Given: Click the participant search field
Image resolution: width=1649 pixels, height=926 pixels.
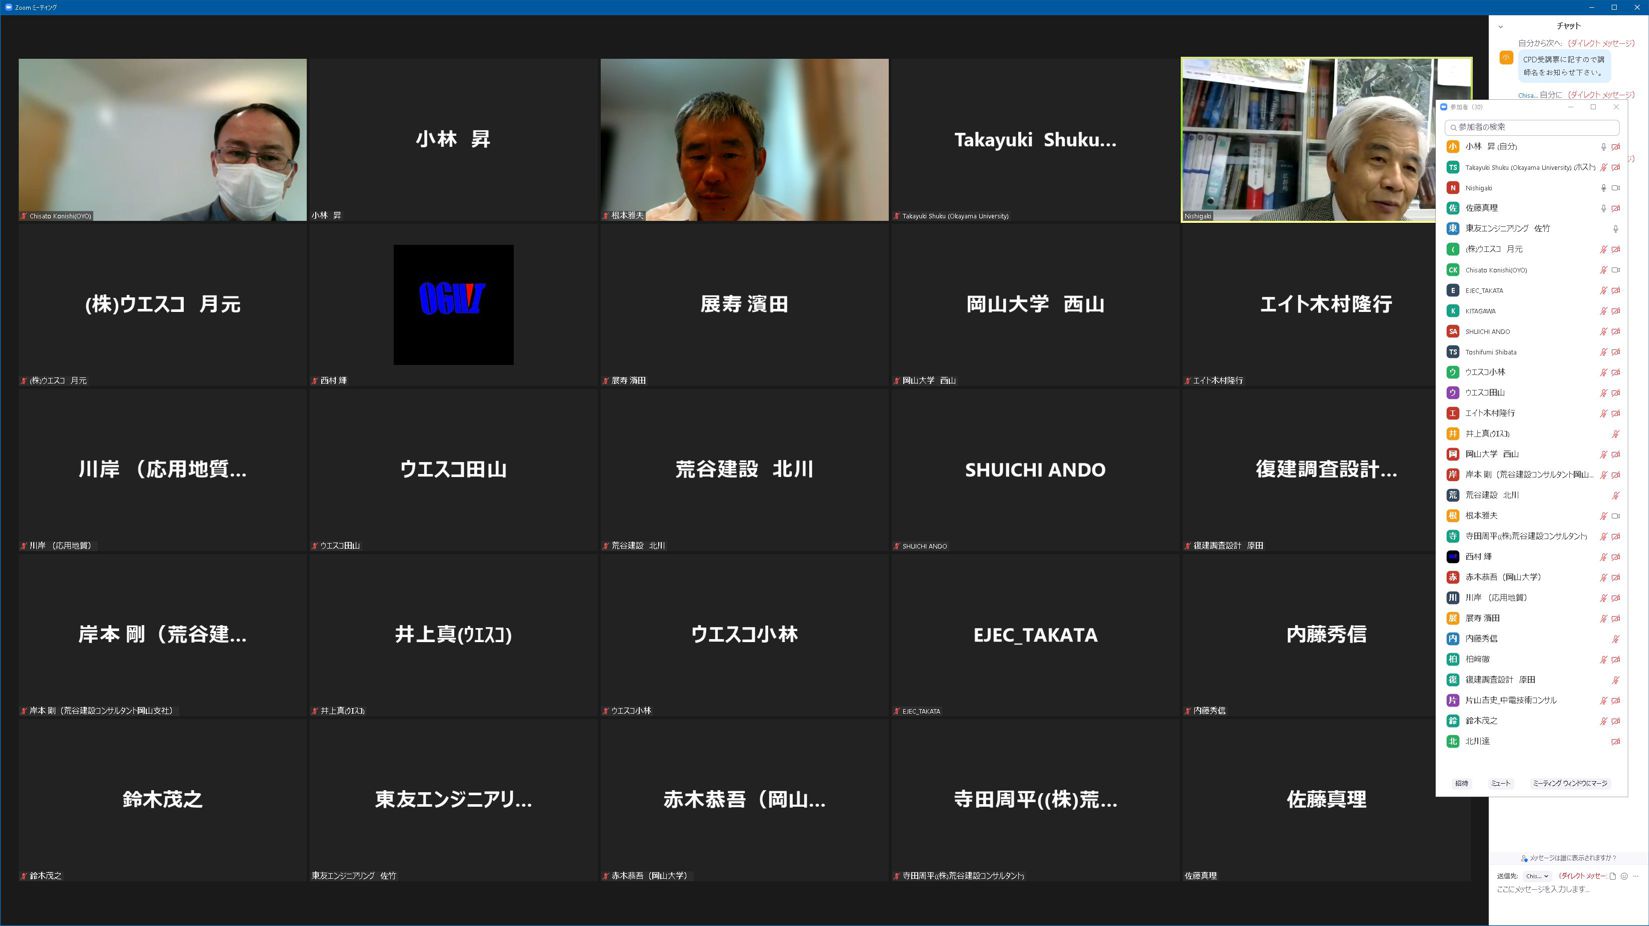Looking at the screenshot, I should click(x=1532, y=127).
